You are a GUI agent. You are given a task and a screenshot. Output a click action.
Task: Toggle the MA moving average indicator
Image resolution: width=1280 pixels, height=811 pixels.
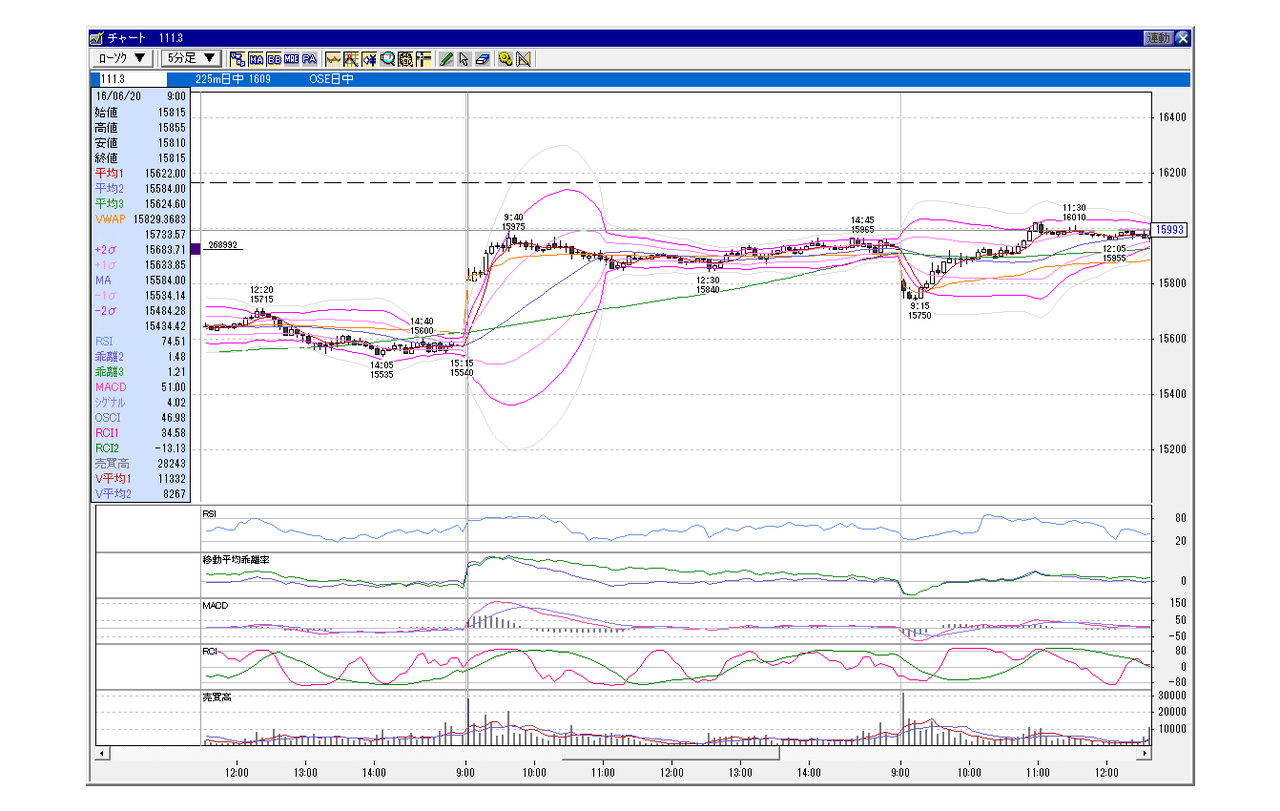tap(256, 59)
